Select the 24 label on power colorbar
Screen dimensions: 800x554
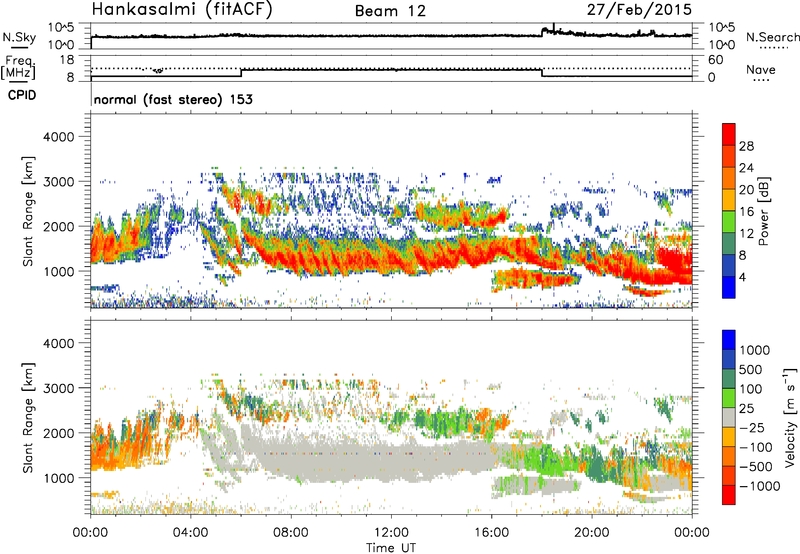click(x=746, y=168)
